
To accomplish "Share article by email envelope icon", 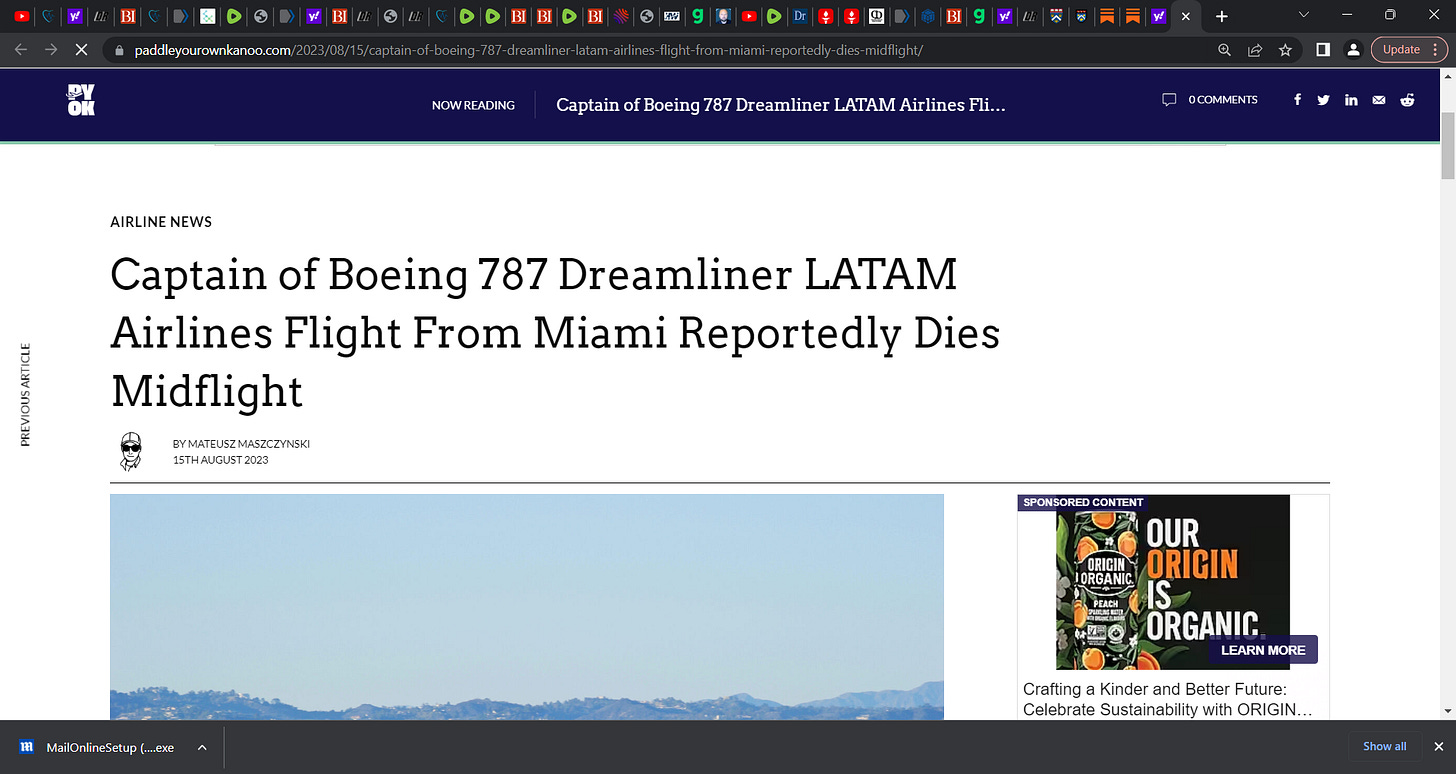I will 1380,100.
